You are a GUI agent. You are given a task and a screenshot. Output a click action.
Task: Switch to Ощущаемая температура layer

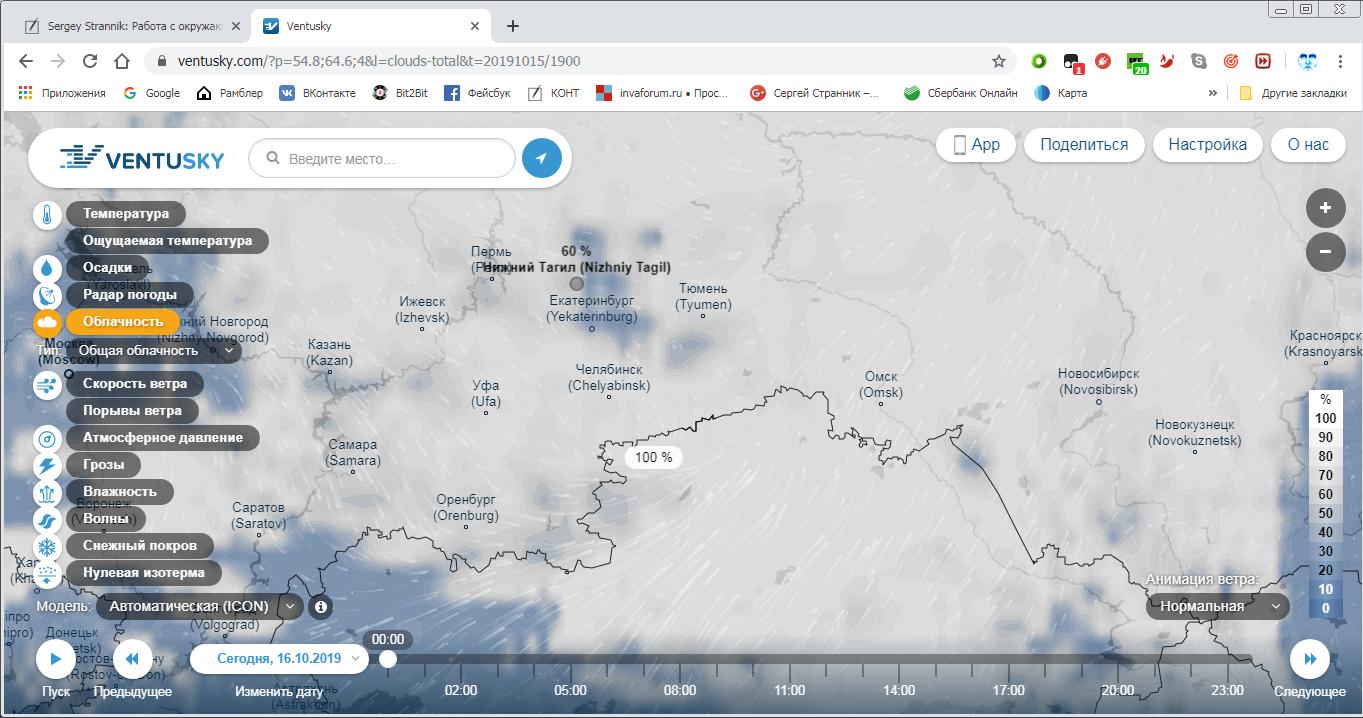coord(167,241)
